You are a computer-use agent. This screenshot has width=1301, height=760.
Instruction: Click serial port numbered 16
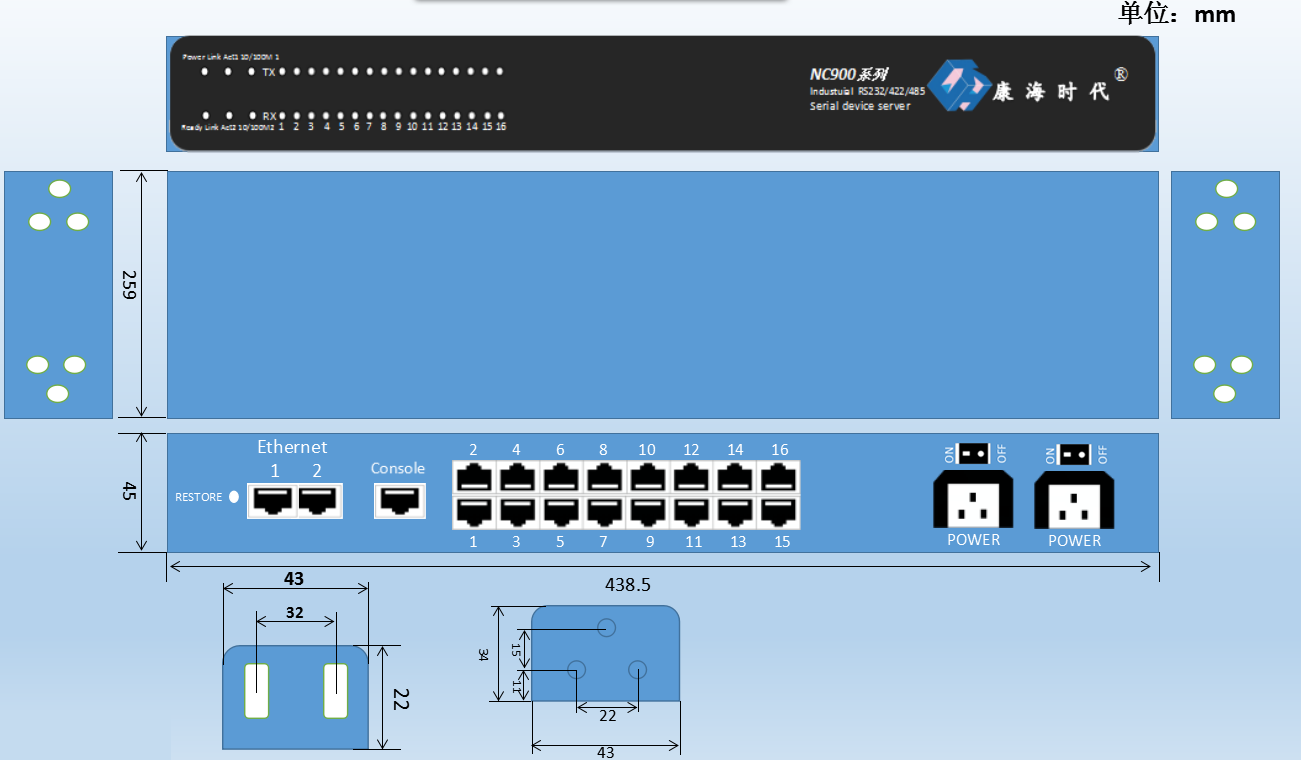point(779,477)
